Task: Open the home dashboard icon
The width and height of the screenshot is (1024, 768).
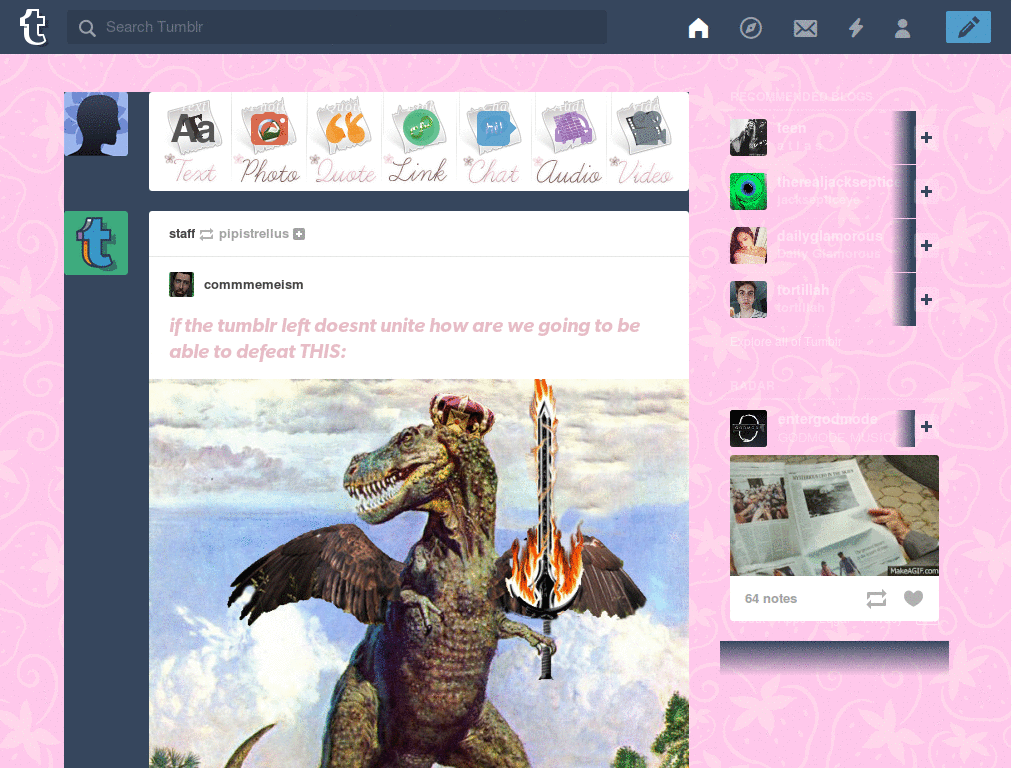Action: 698,28
